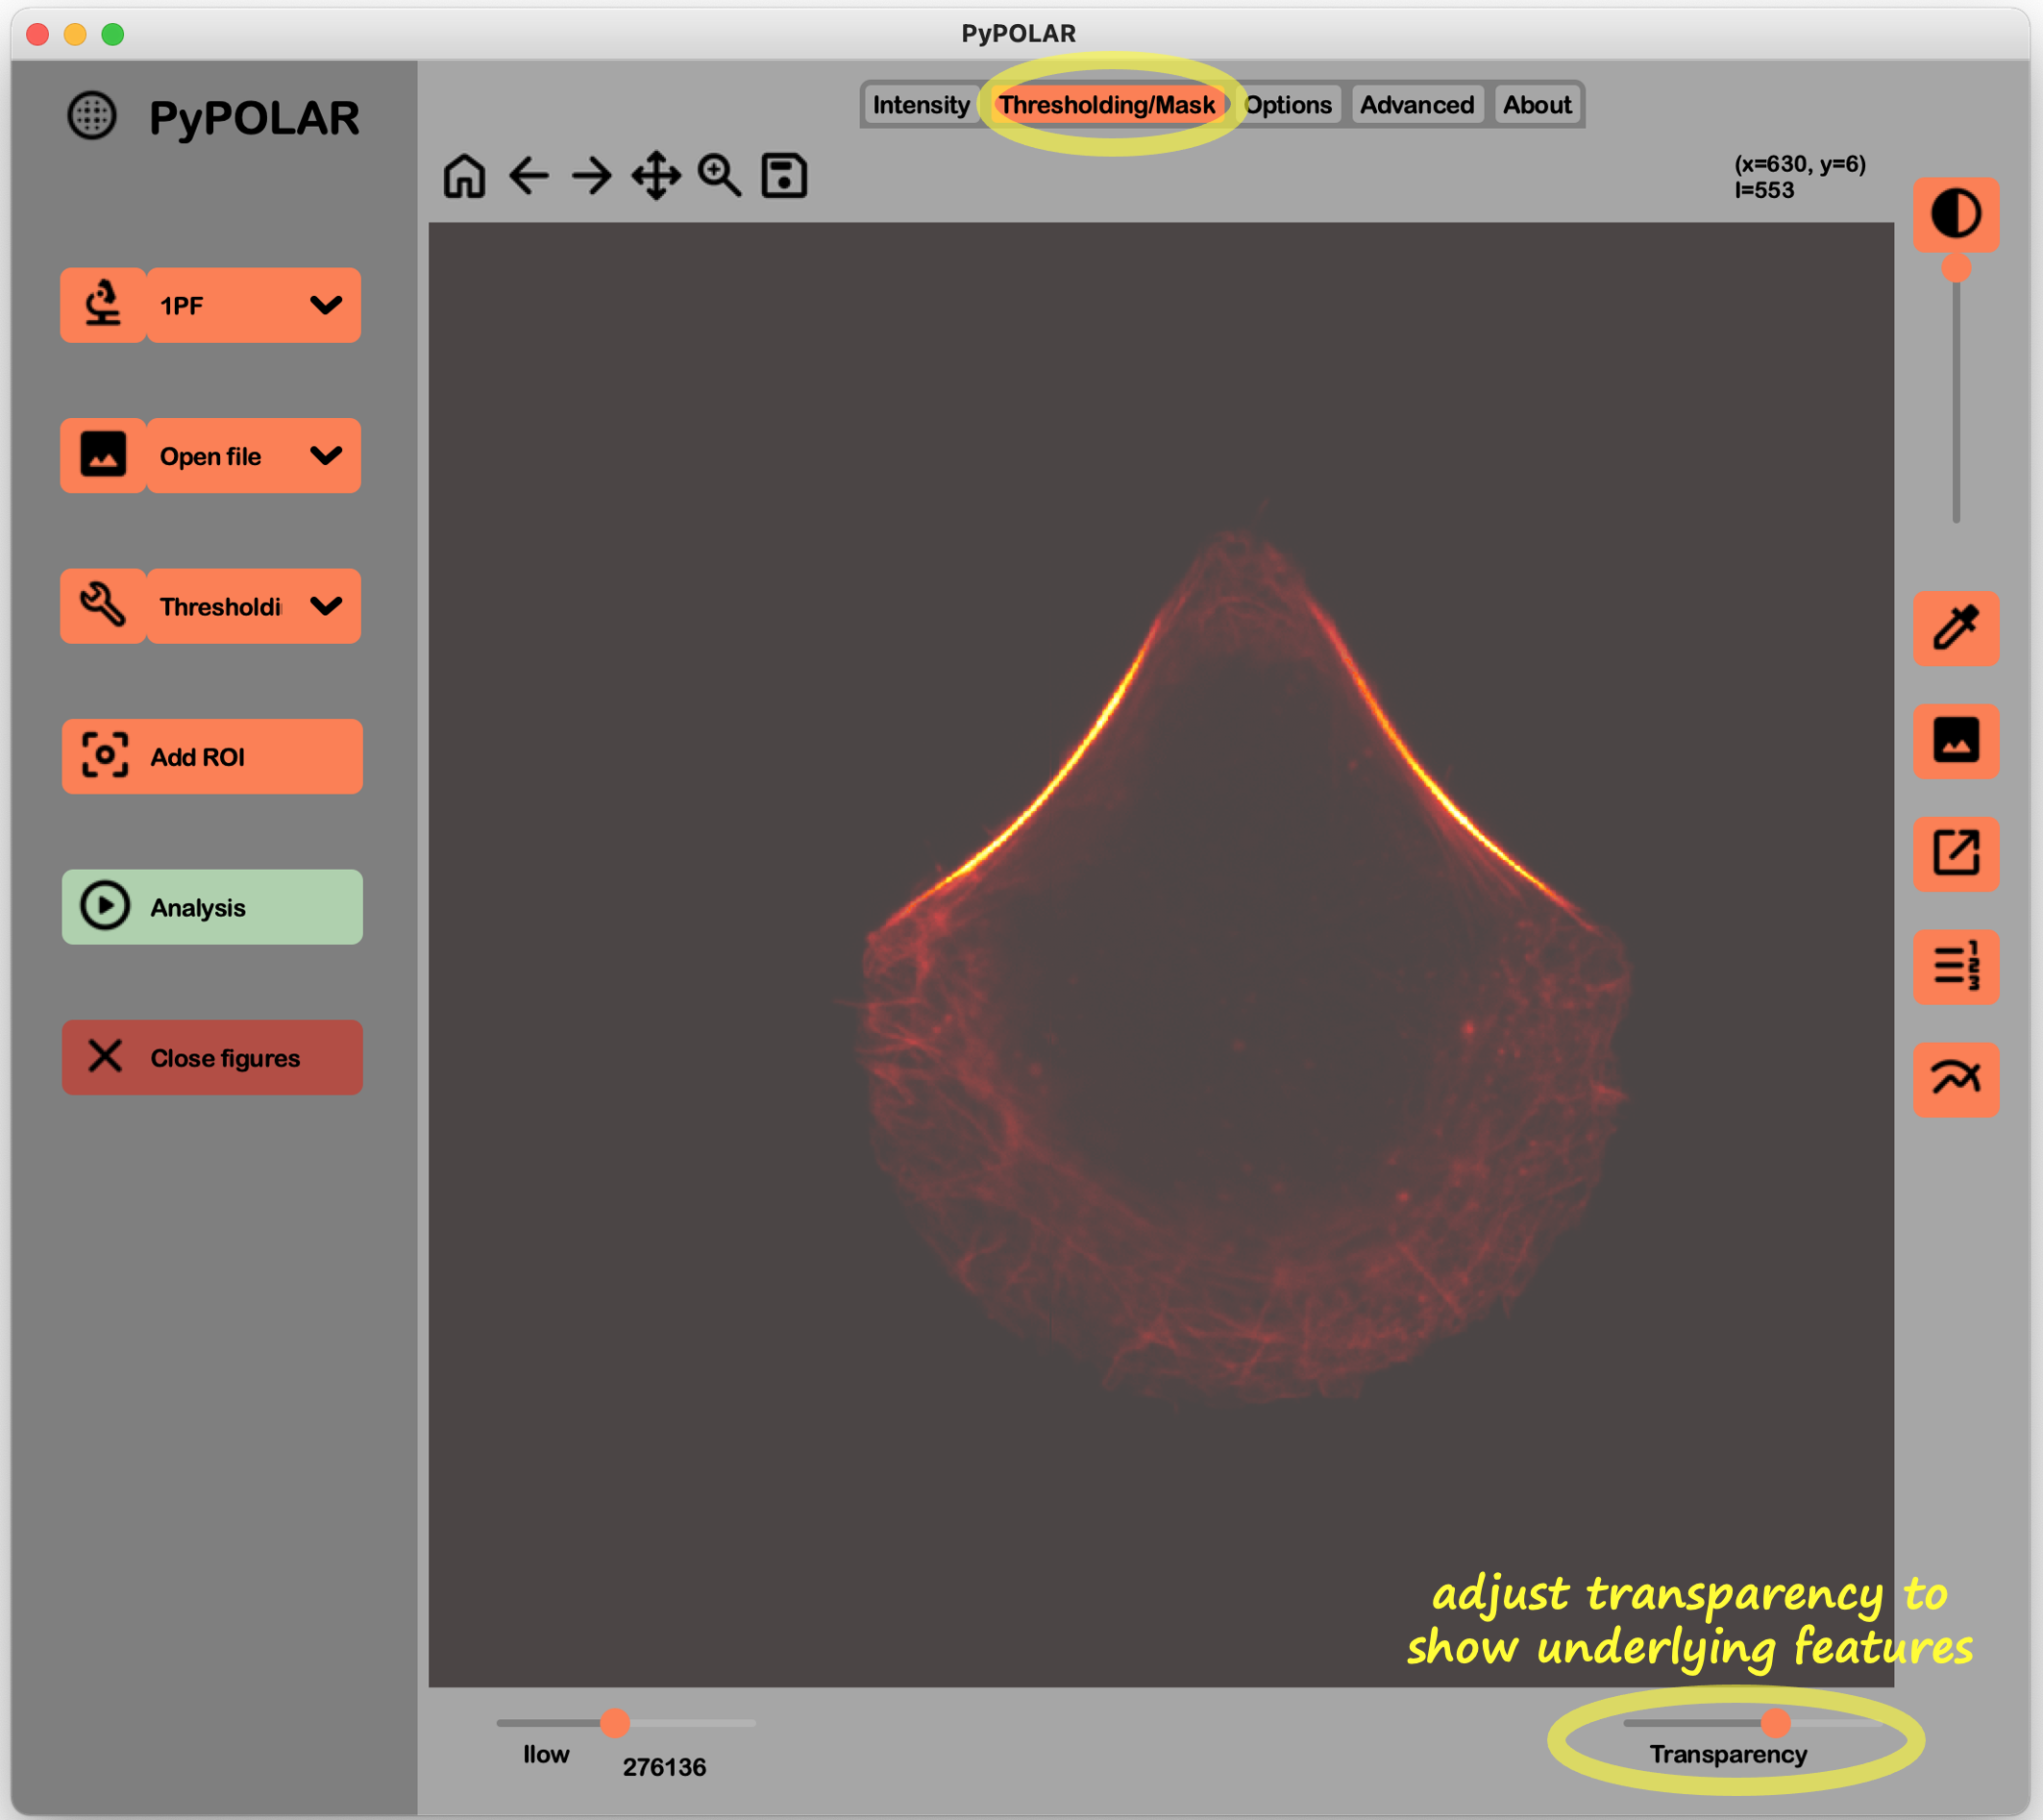Click the numbered list icon button
Viewport: 2043px width, 1820px height.
click(1955, 966)
